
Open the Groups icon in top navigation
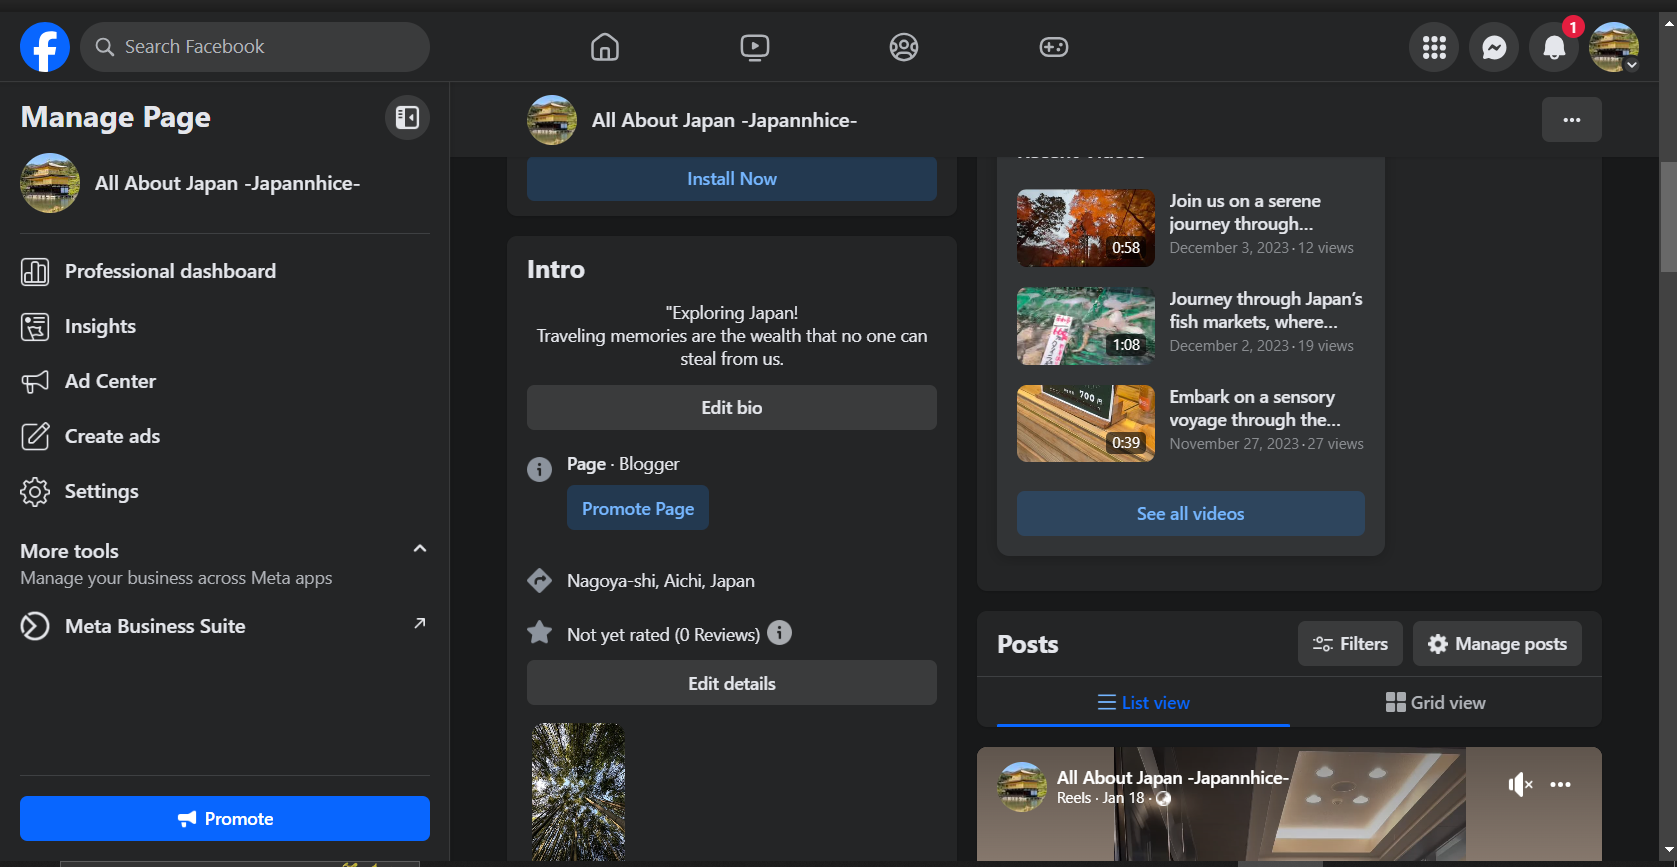tap(904, 47)
